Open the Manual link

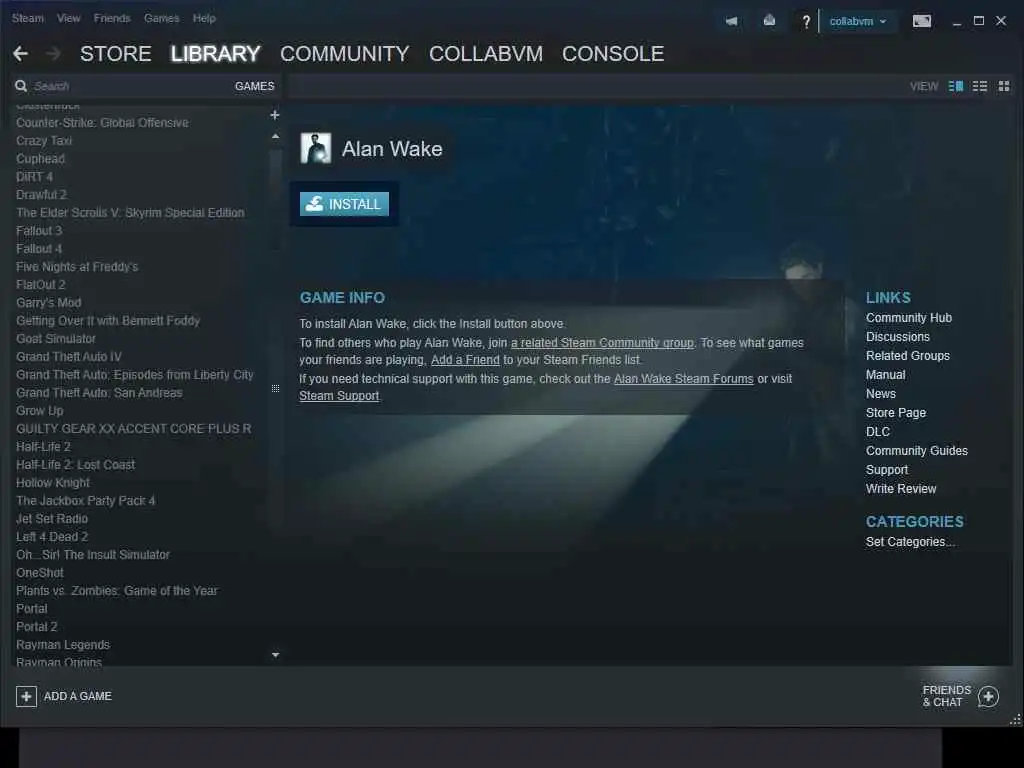[x=886, y=375]
